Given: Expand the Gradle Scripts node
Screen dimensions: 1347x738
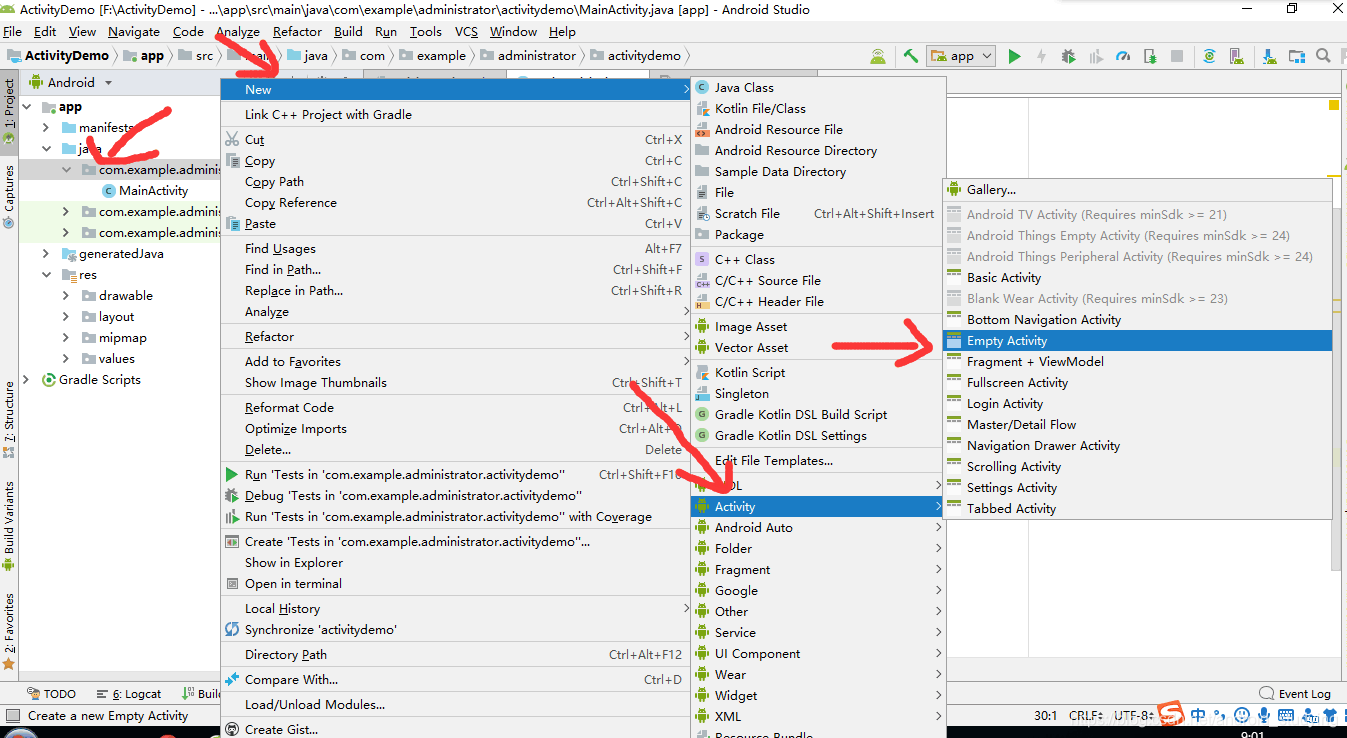Looking at the screenshot, I should pos(27,380).
